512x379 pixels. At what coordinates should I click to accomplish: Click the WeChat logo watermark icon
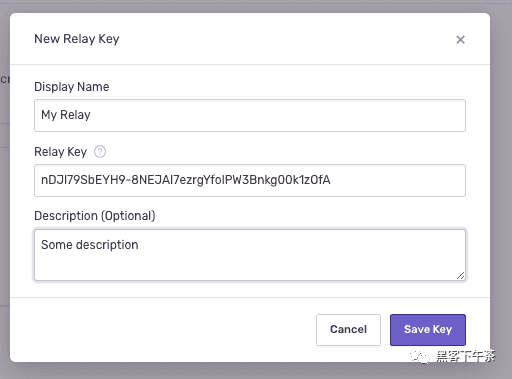(x=419, y=356)
